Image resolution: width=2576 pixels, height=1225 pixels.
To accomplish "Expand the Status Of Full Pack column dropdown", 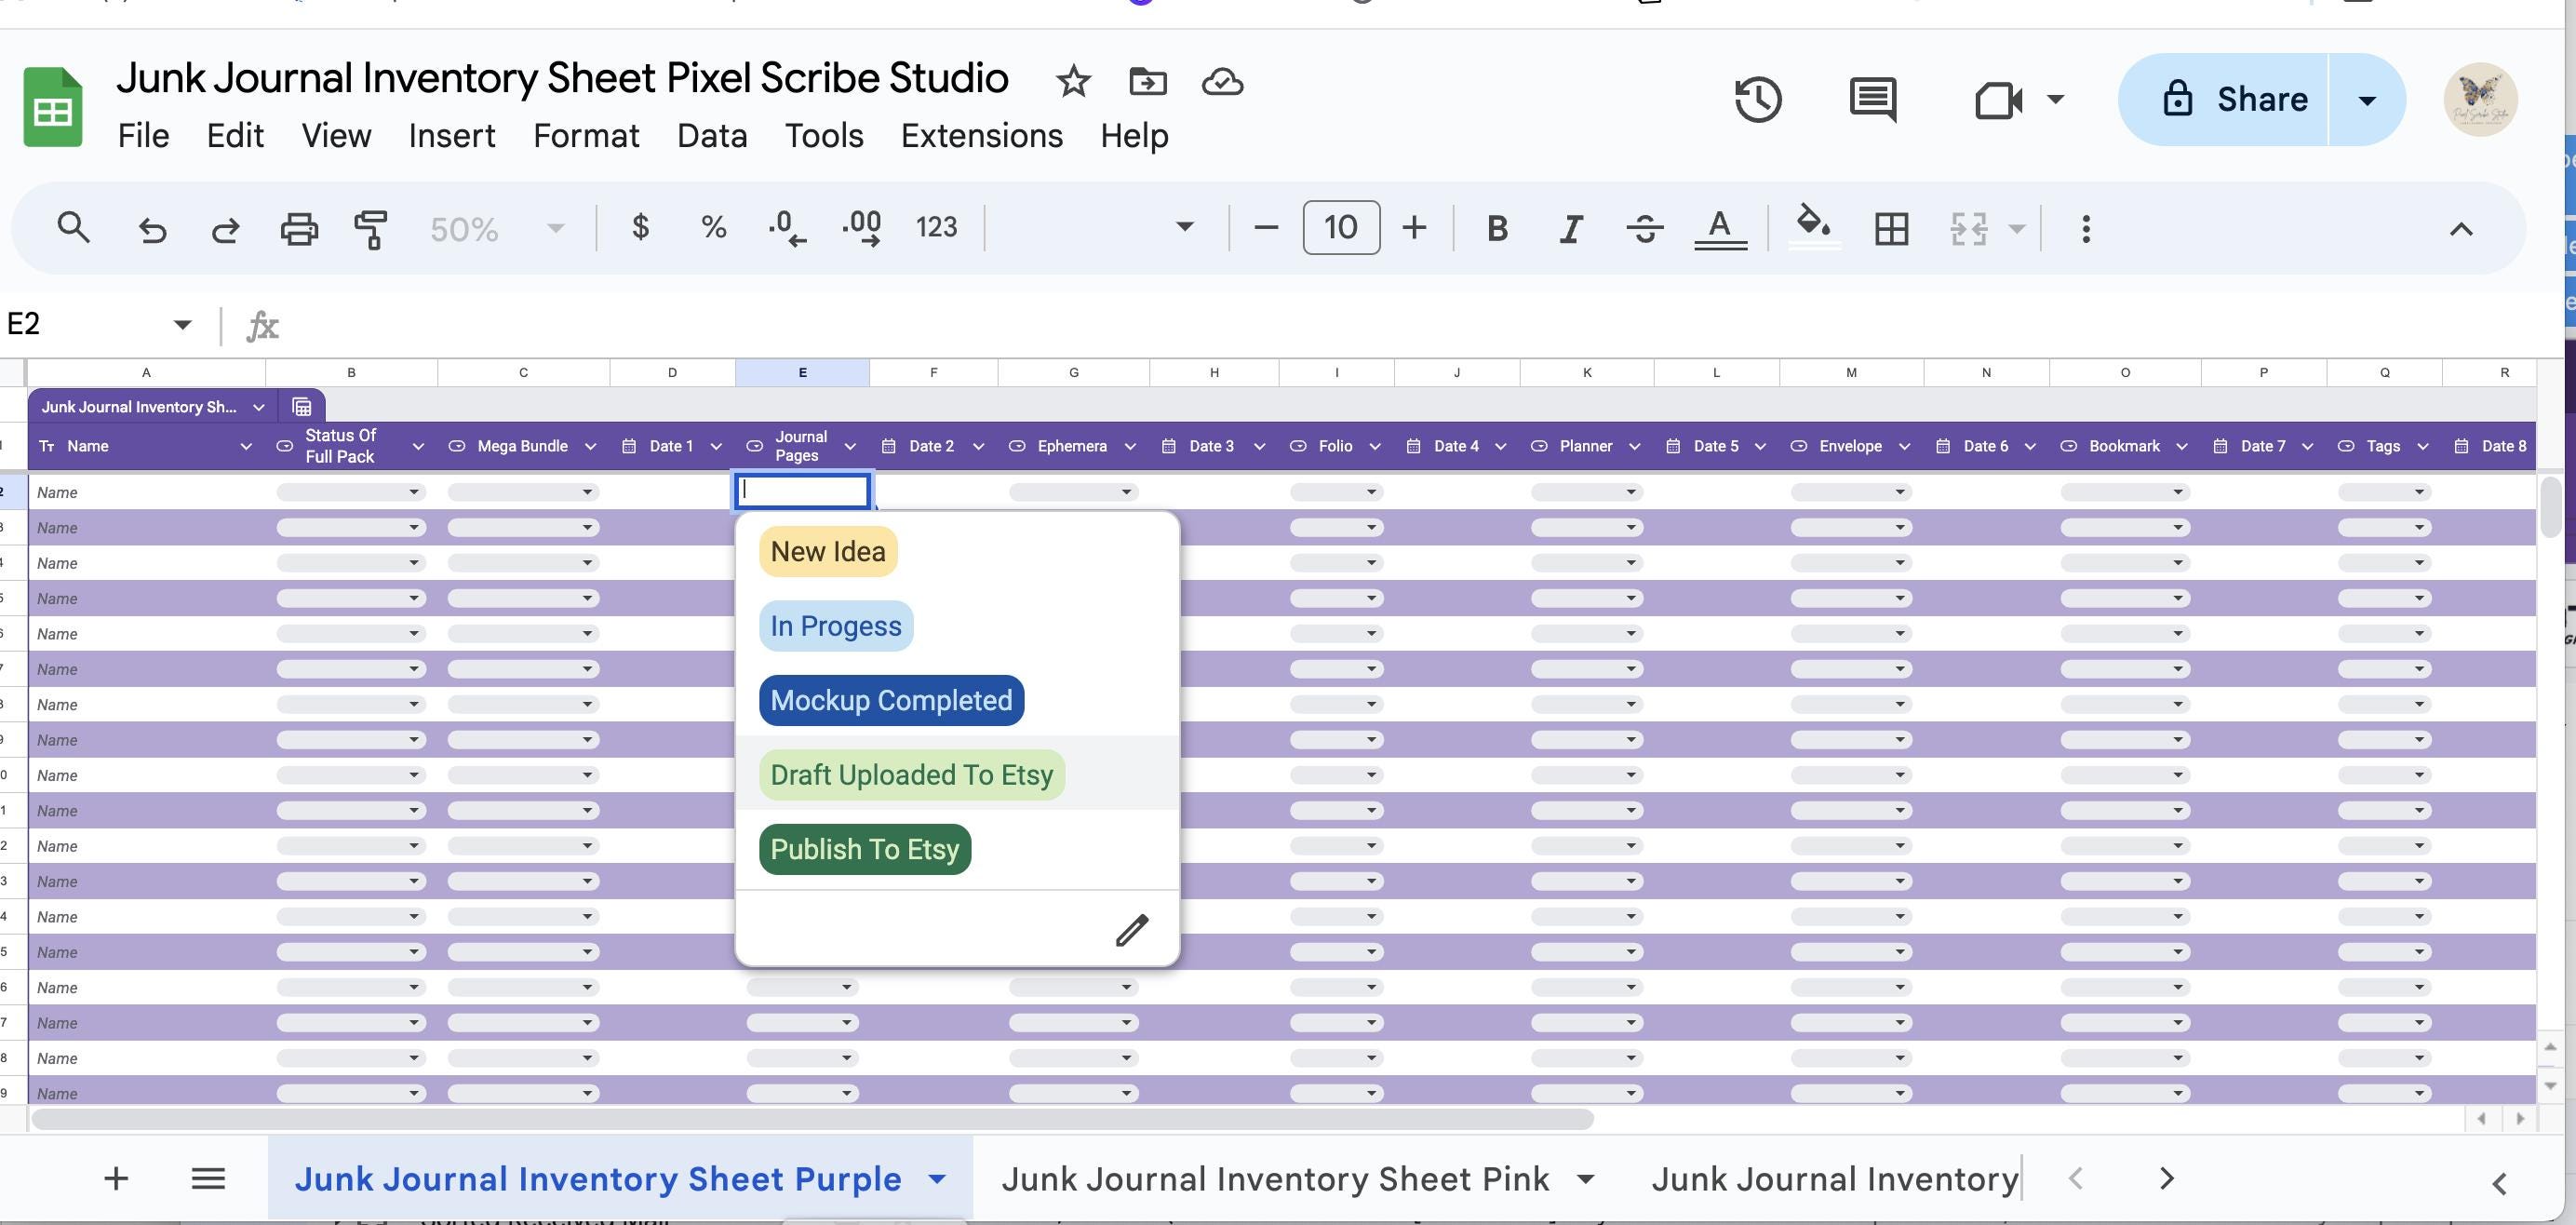I will [x=418, y=446].
